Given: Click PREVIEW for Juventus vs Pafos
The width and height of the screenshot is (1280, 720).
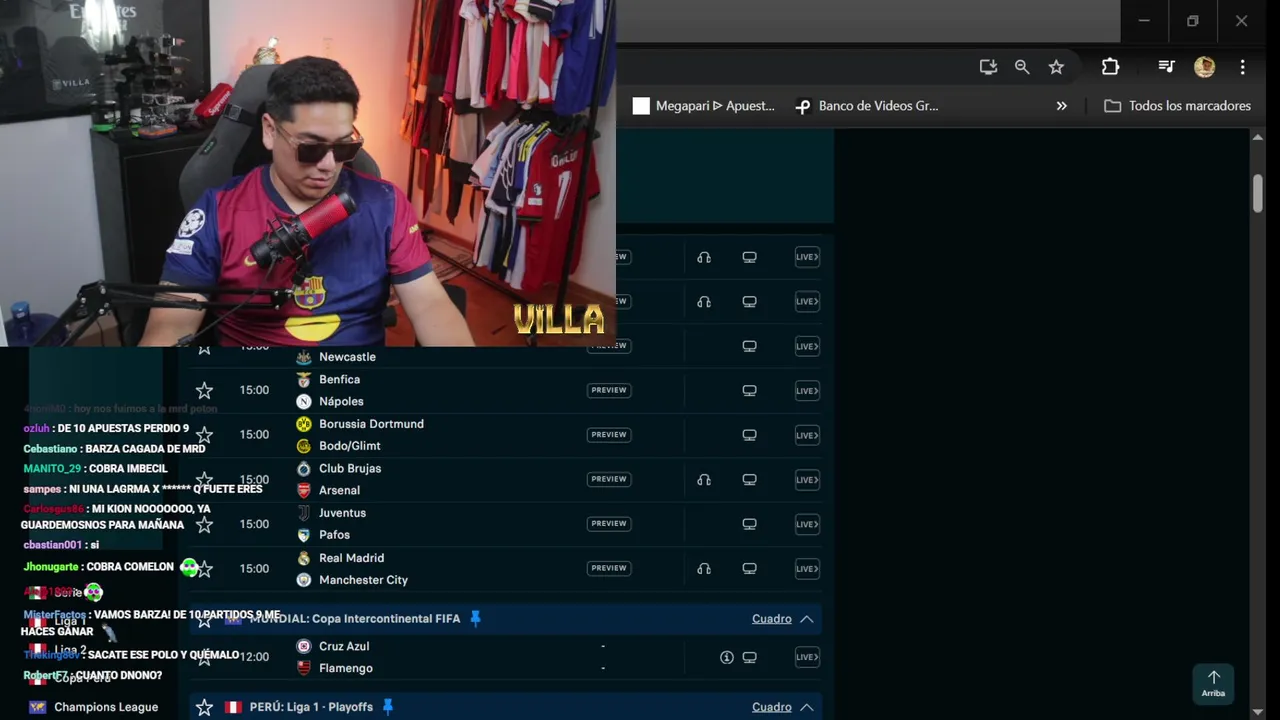Looking at the screenshot, I should coord(609,524).
